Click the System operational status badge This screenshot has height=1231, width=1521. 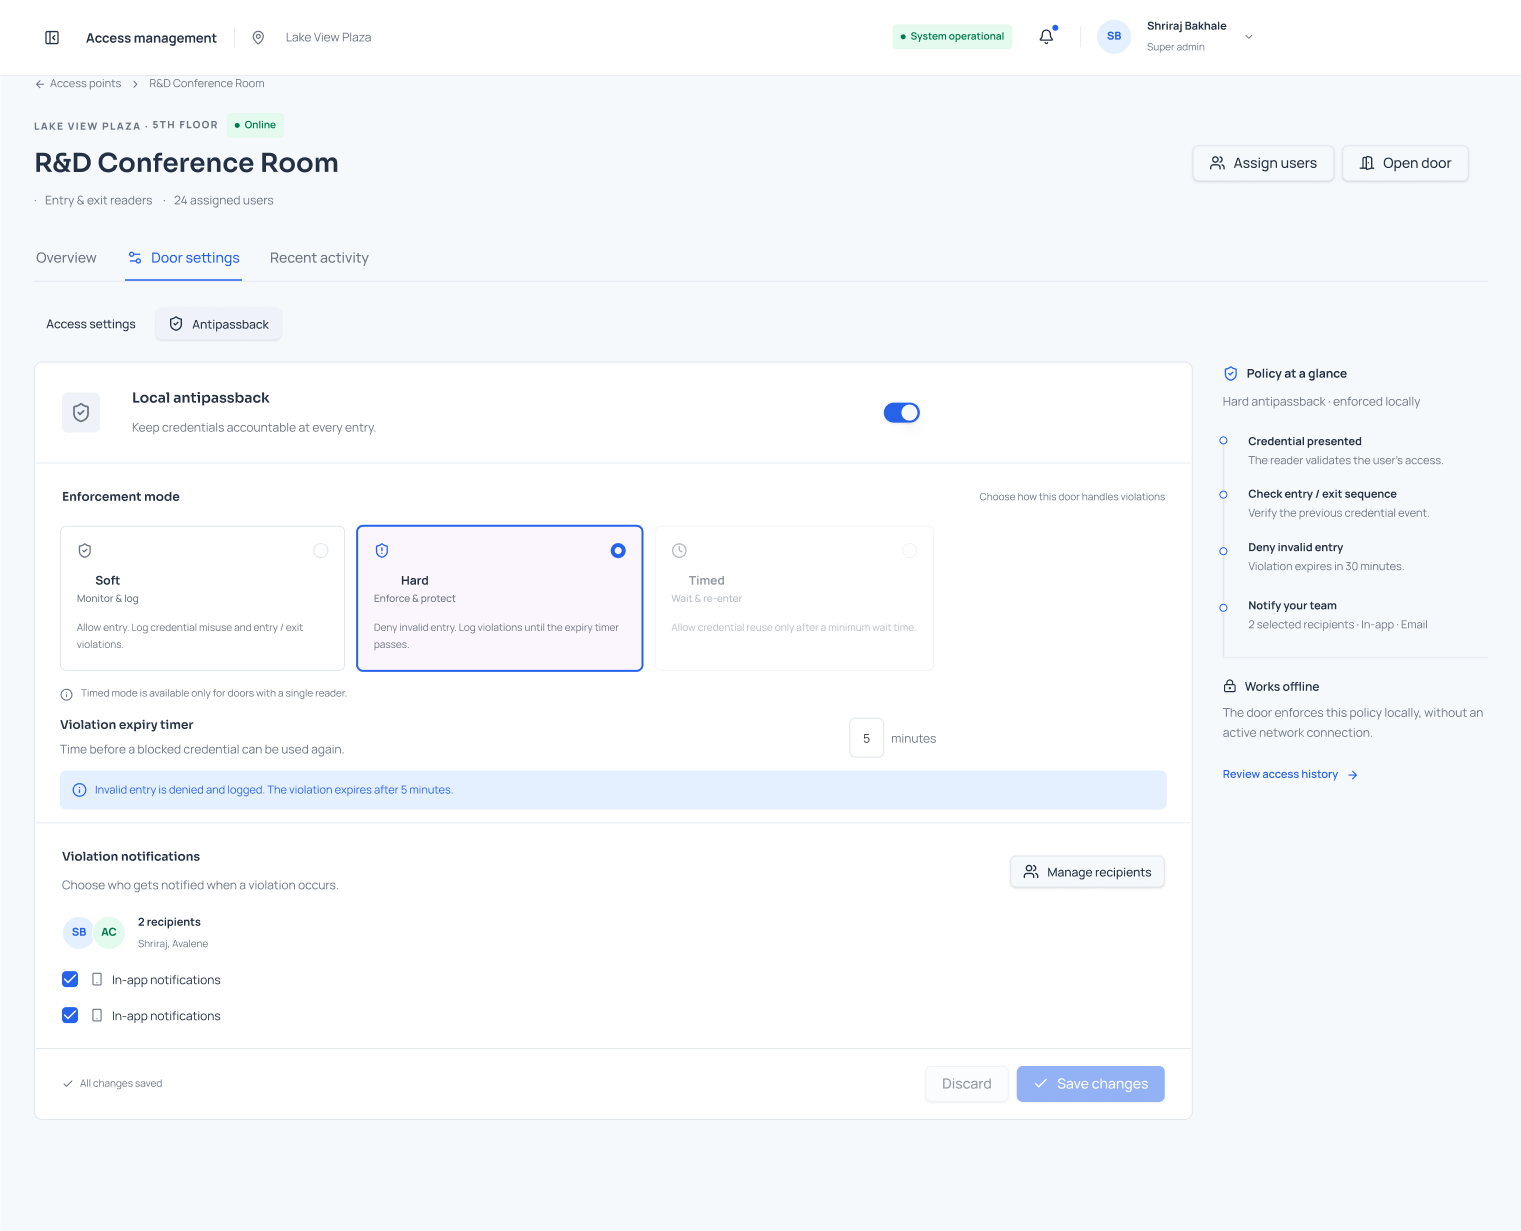(x=952, y=37)
